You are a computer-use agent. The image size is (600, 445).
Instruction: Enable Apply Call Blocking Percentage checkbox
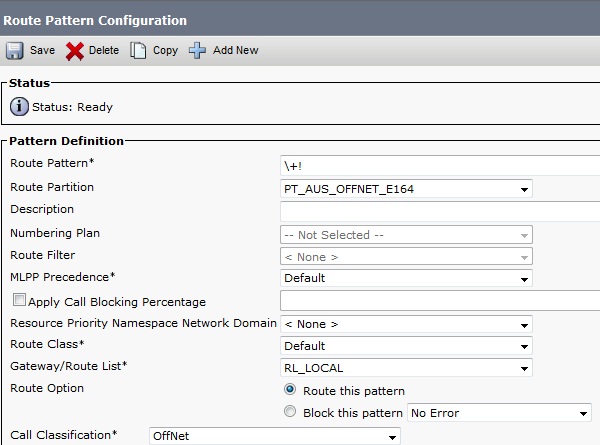click(18, 301)
